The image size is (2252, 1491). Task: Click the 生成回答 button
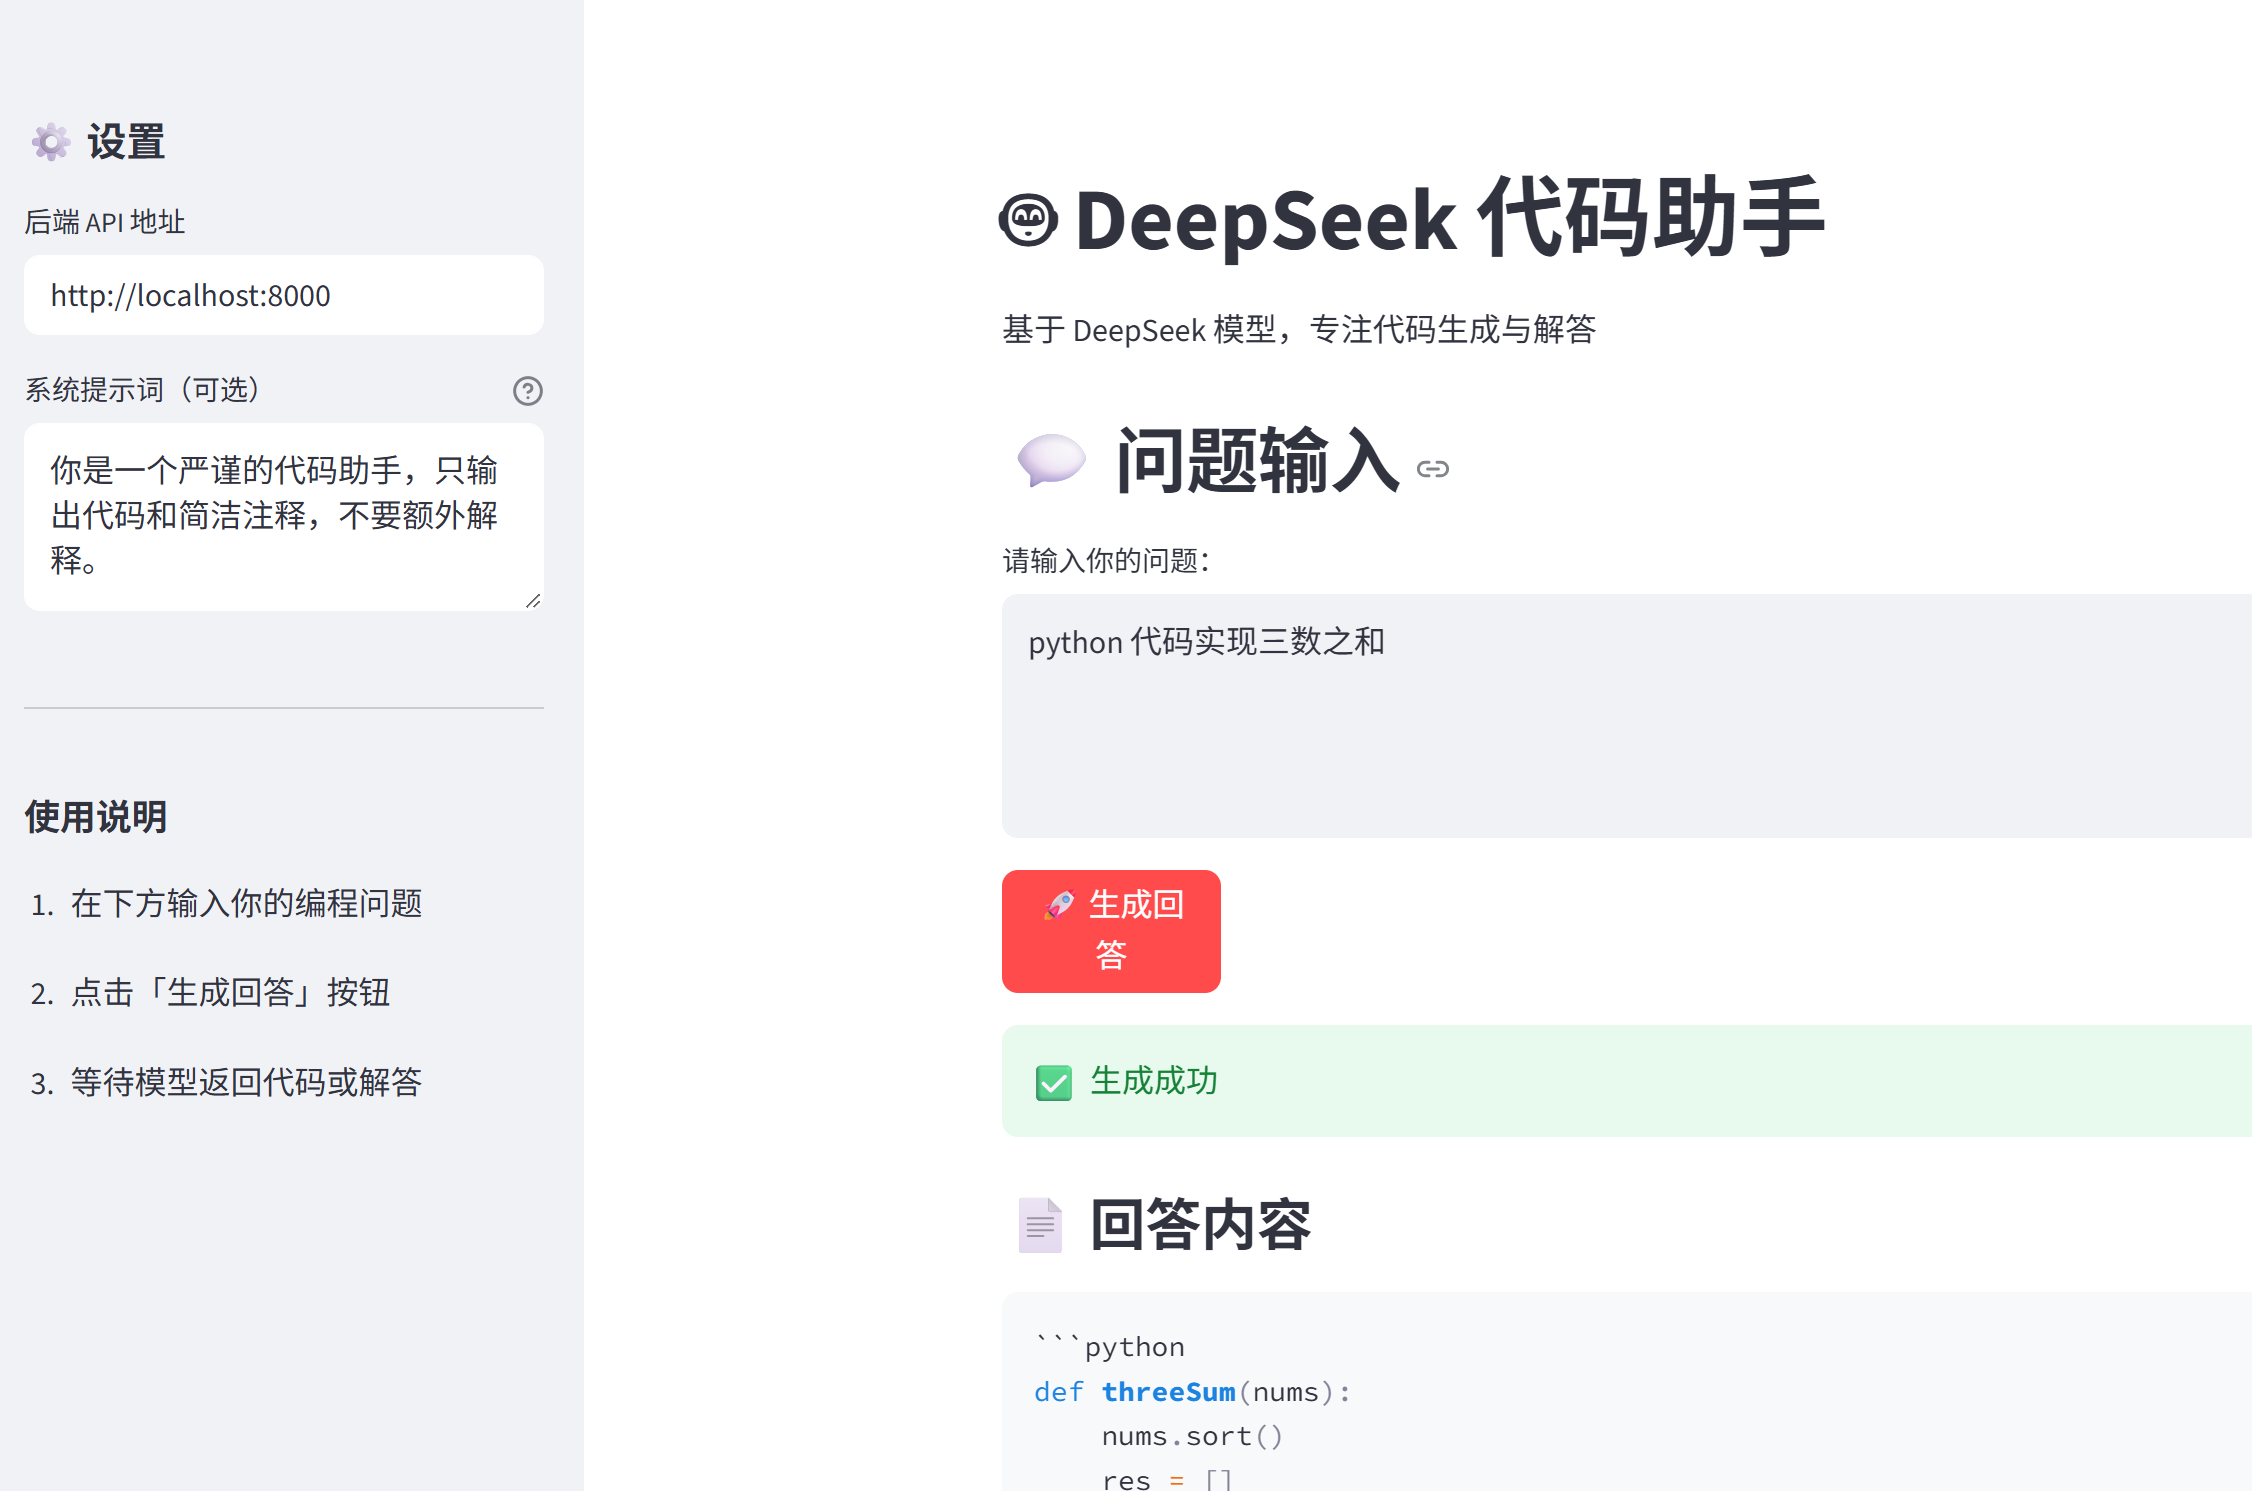(x=1111, y=931)
